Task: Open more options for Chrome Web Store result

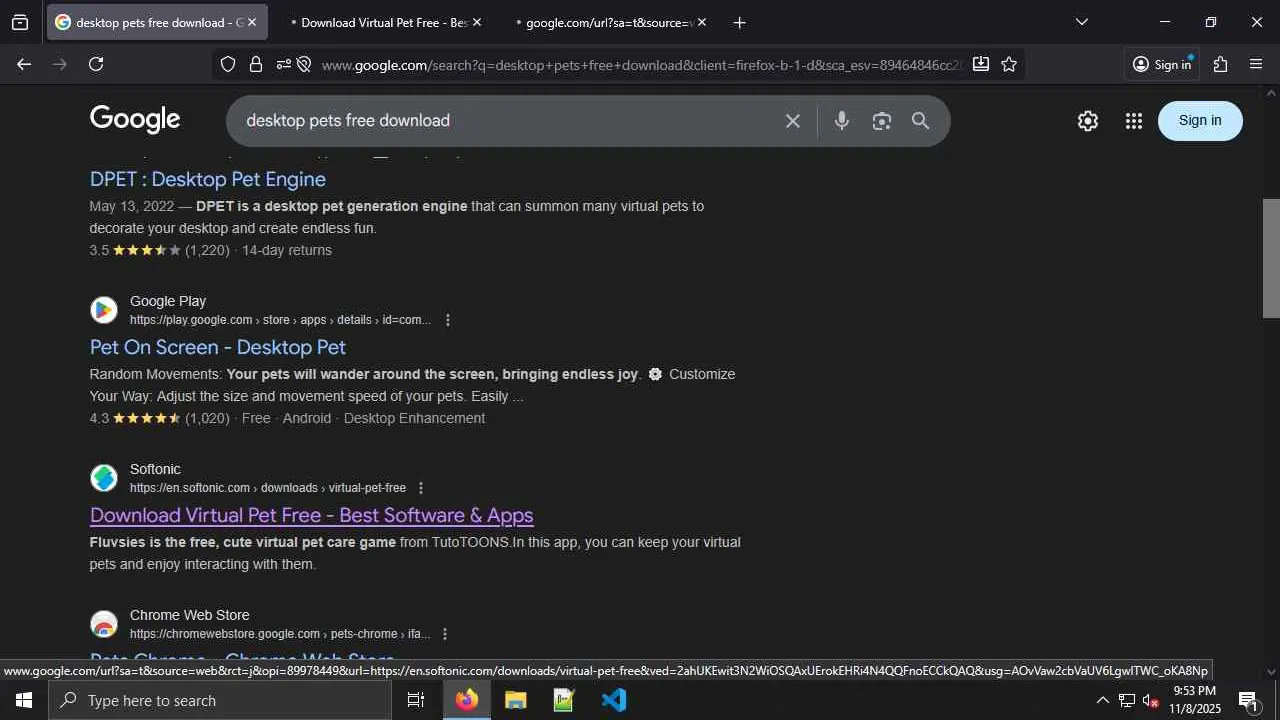Action: click(445, 634)
